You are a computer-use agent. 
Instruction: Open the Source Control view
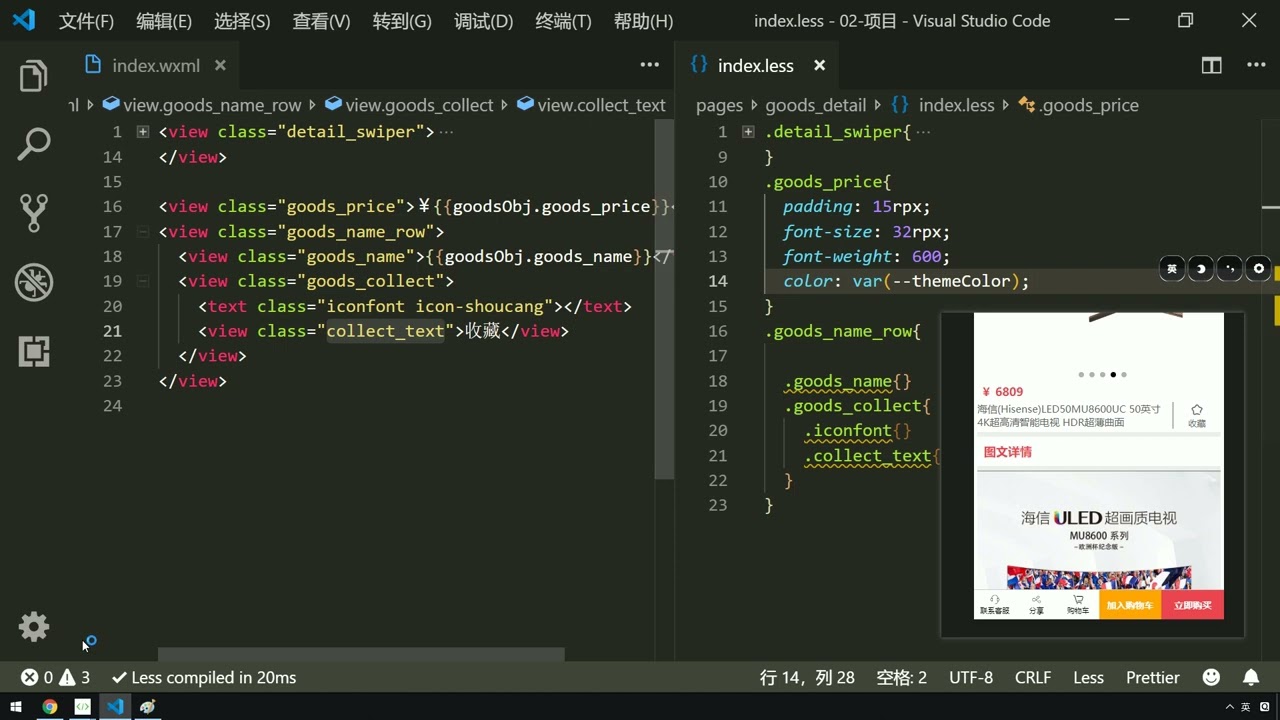point(34,213)
